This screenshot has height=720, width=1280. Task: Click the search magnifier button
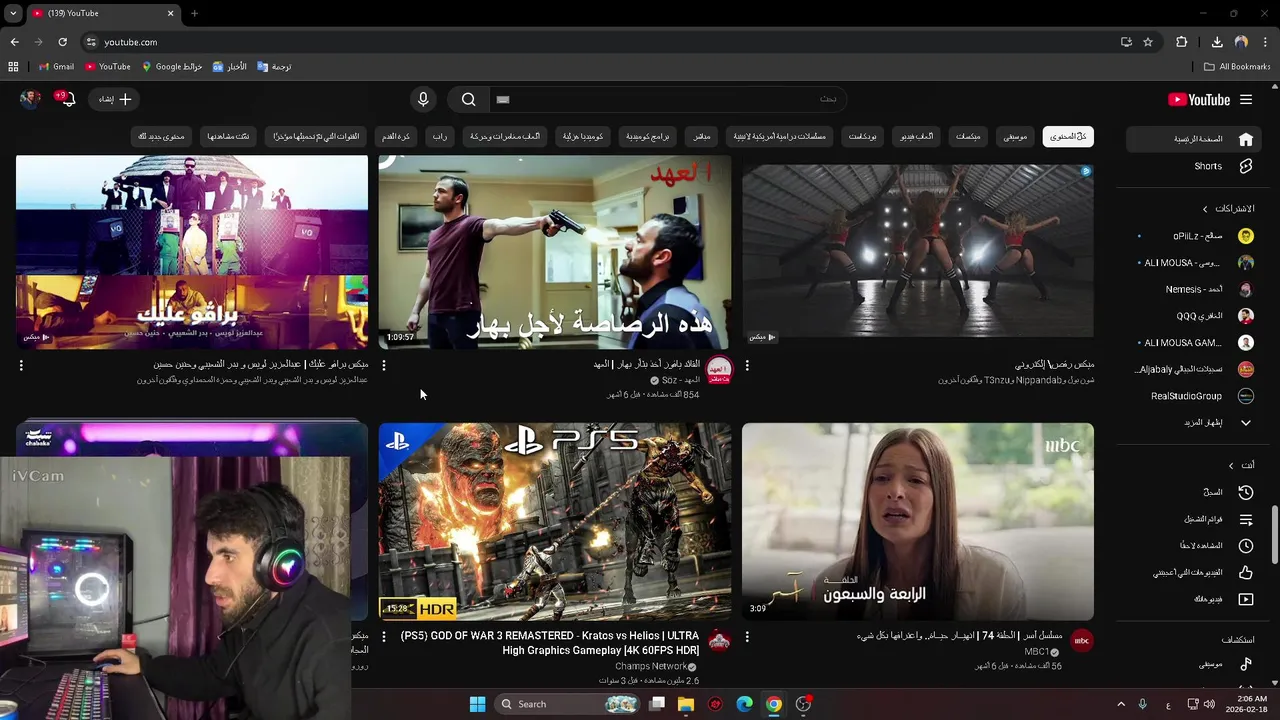click(468, 99)
